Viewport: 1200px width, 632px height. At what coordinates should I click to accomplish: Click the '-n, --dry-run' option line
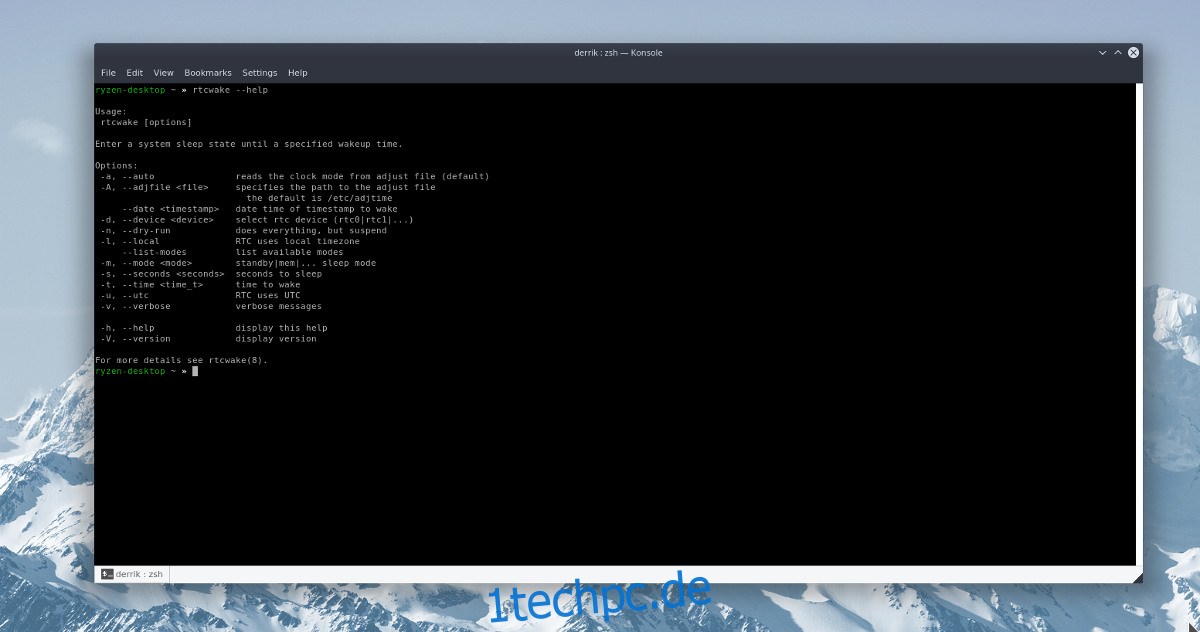(x=243, y=230)
